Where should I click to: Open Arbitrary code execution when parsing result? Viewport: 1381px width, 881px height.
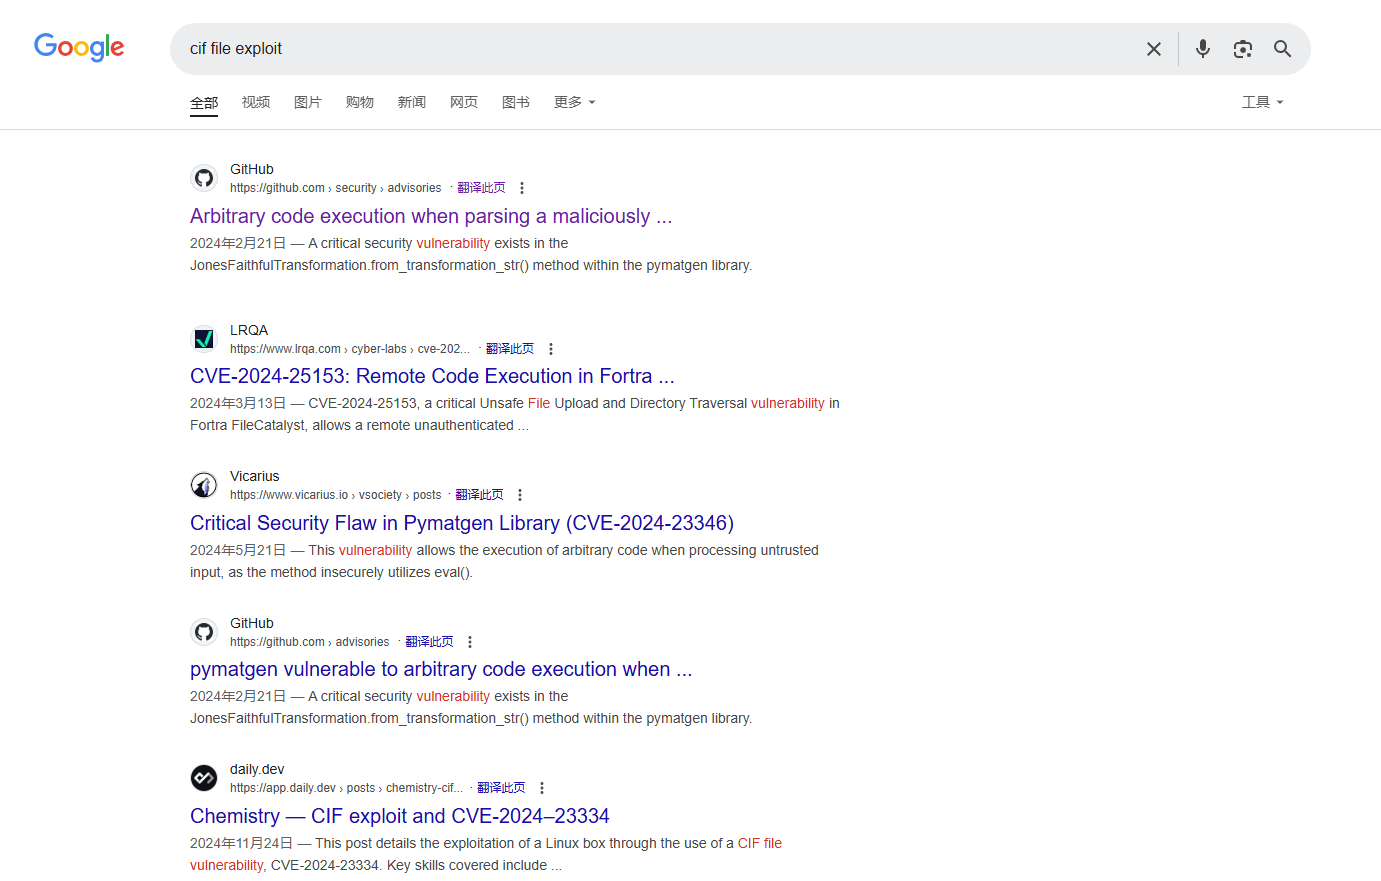point(431,216)
